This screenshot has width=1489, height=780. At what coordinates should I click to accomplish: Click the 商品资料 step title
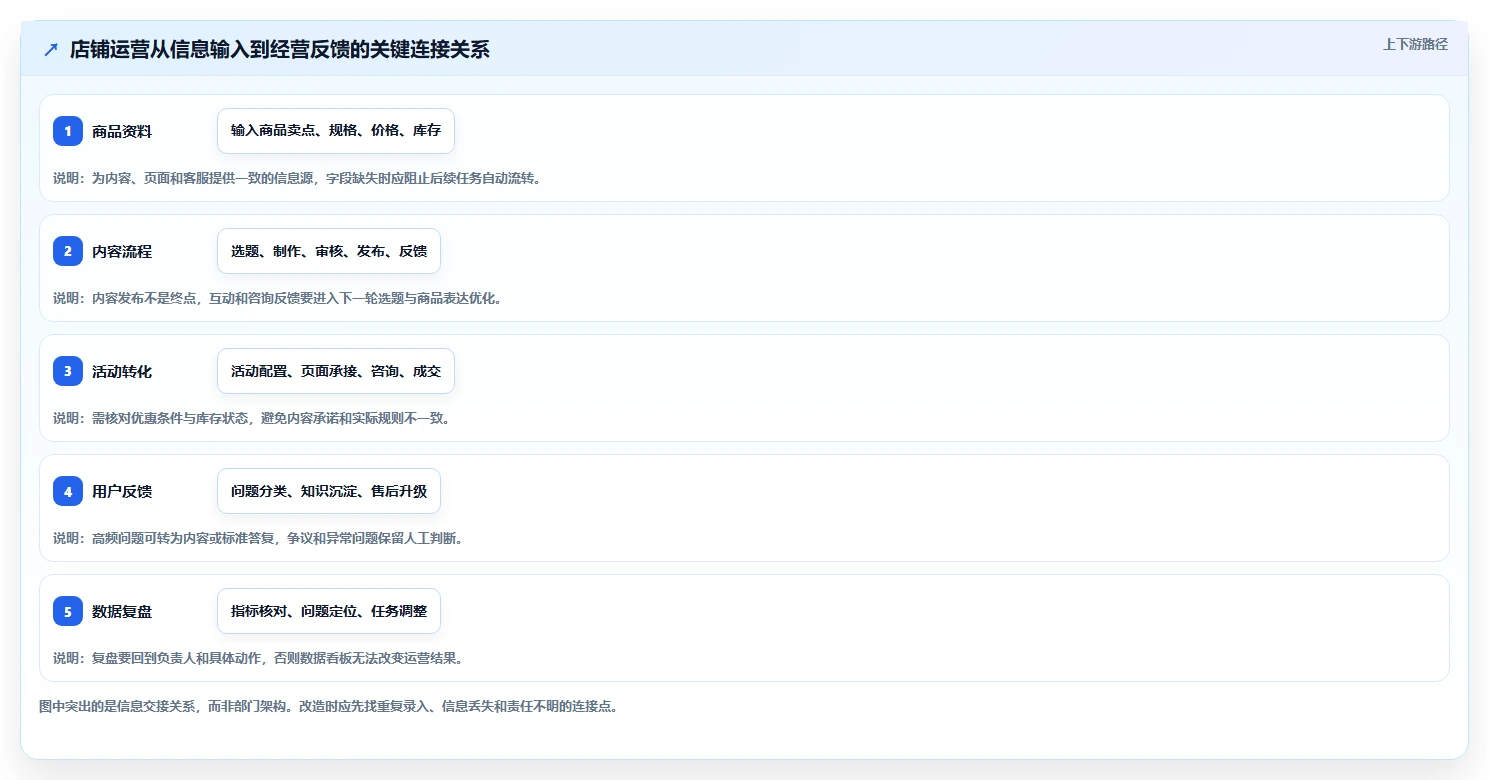pyautogui.click(x=122, y=131)
